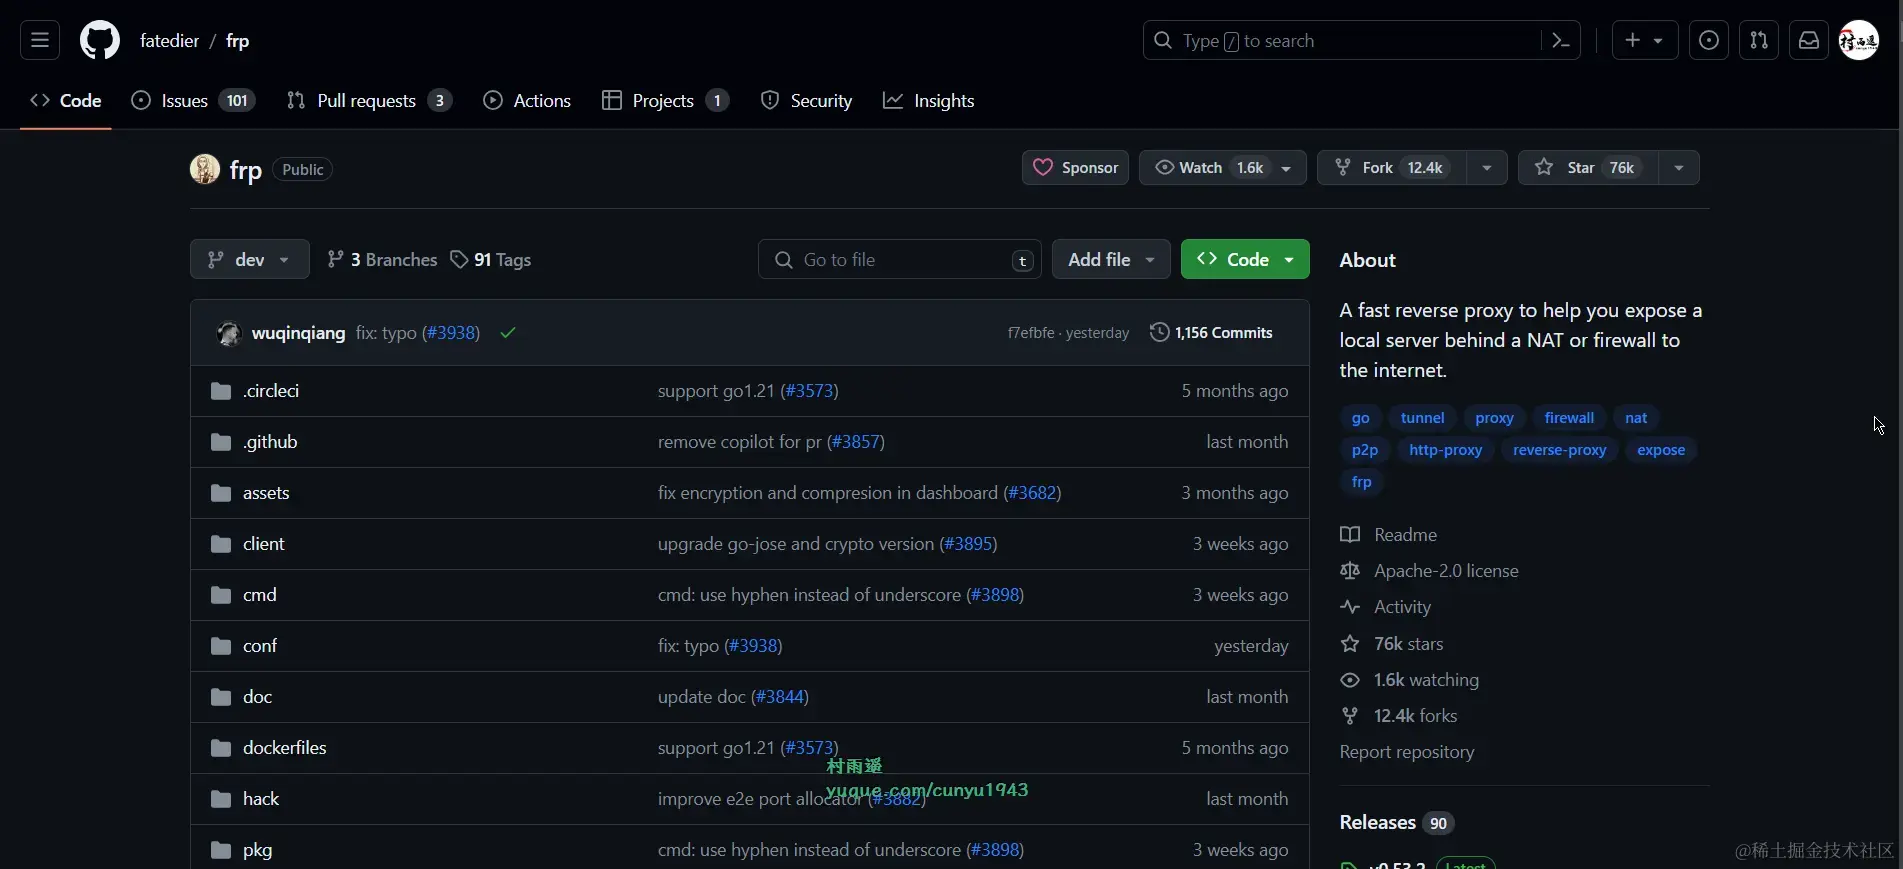Click the cmd folder icon
Image resolution: width=1903 pixels, height=869 pixels.
[221, 595]
